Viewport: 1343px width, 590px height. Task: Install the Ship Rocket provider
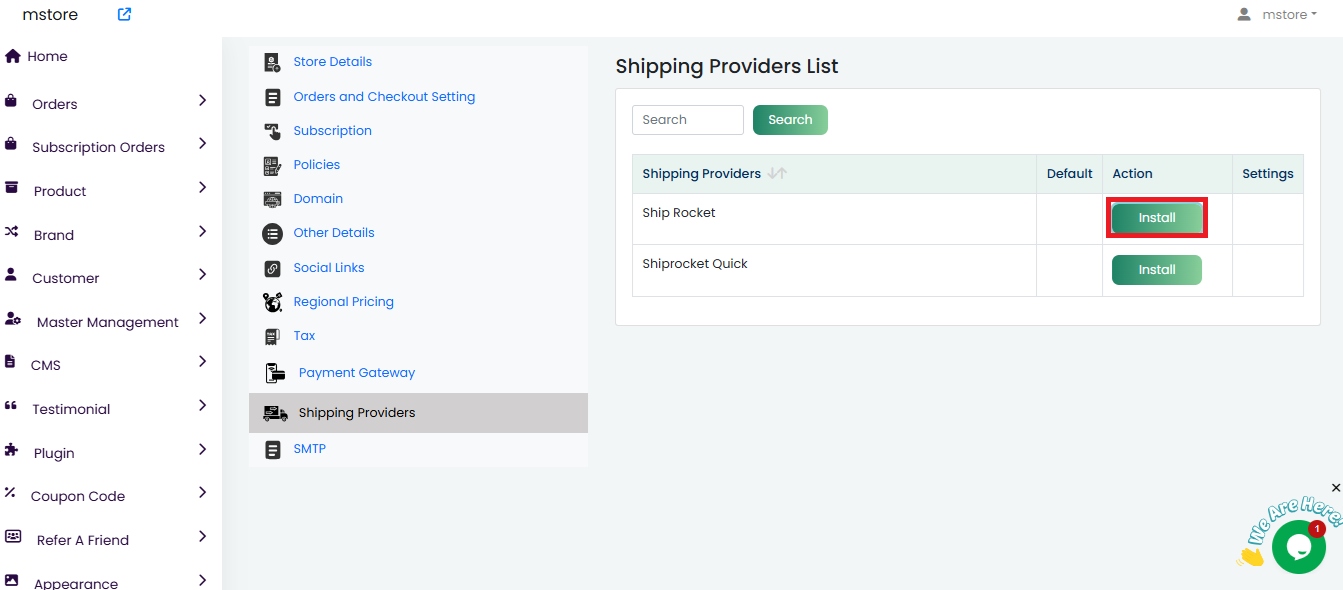[1157, 218]
